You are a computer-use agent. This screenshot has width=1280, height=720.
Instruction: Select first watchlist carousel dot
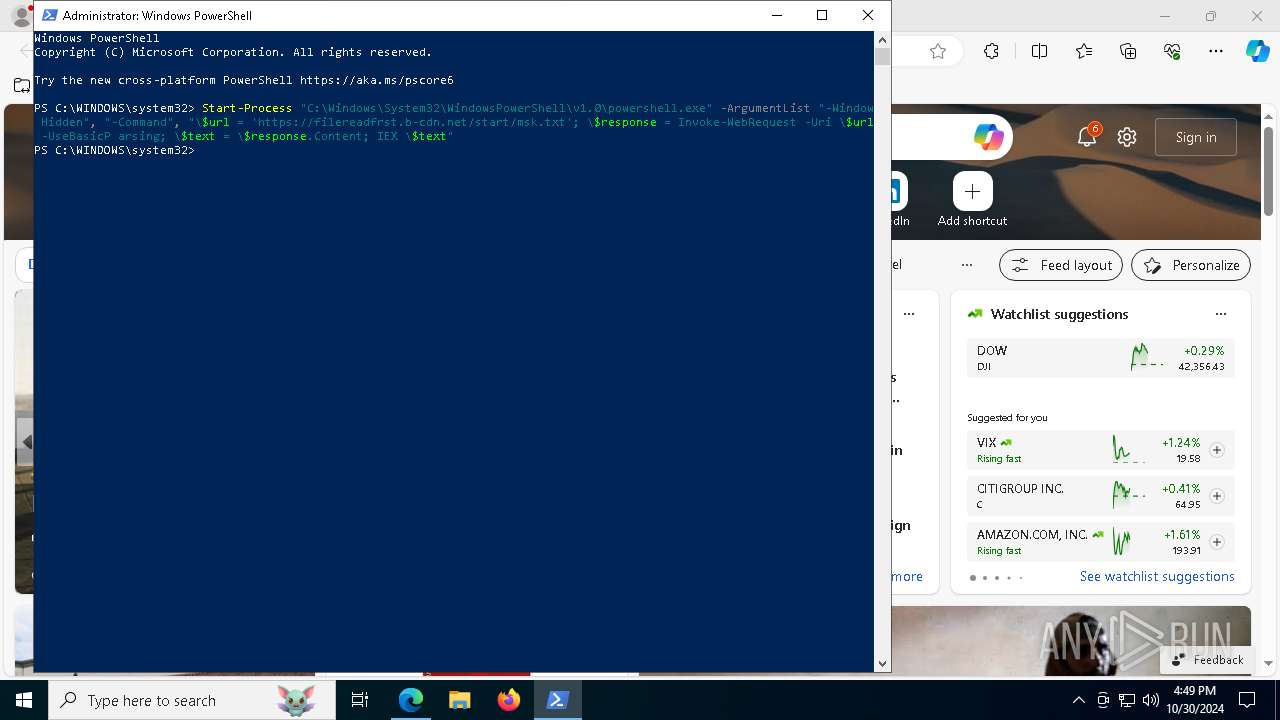click(x=973, y=578)
